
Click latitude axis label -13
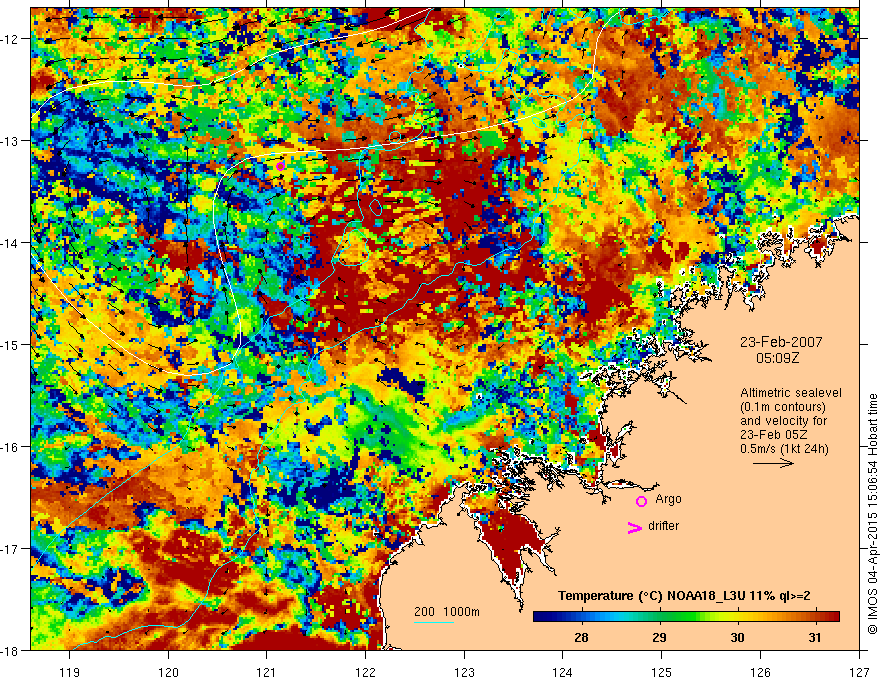coord(10,140)
